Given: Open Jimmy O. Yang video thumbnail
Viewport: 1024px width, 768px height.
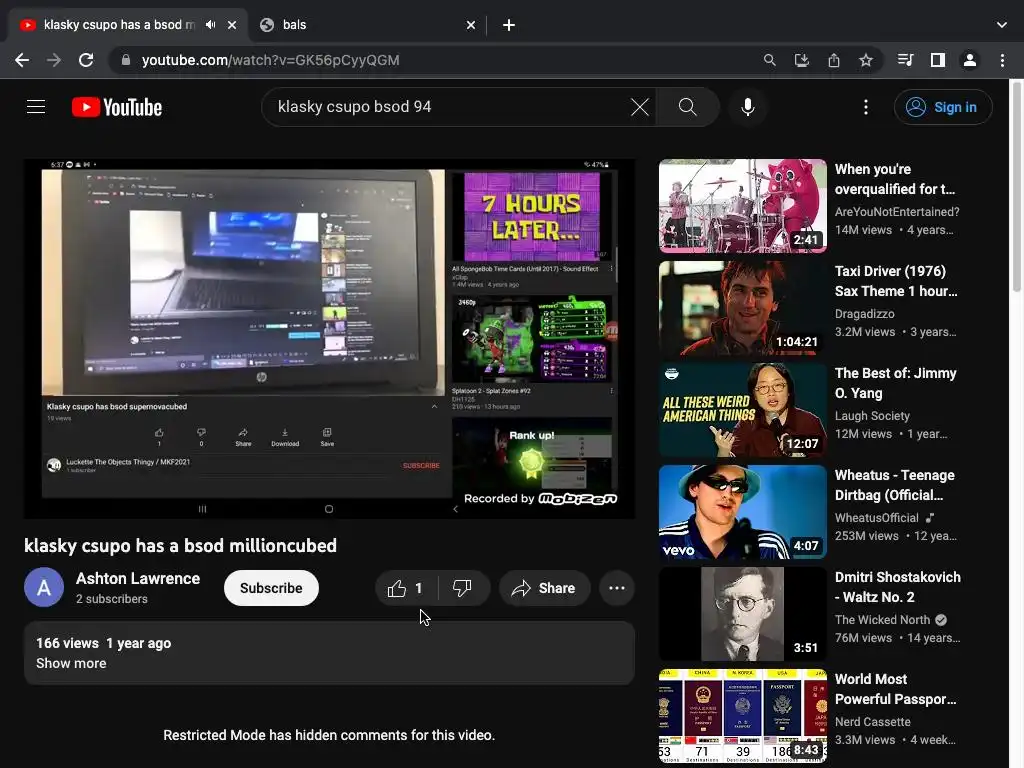Looking at the screenshot, I should pyautogui.click(x=743, y=409).
